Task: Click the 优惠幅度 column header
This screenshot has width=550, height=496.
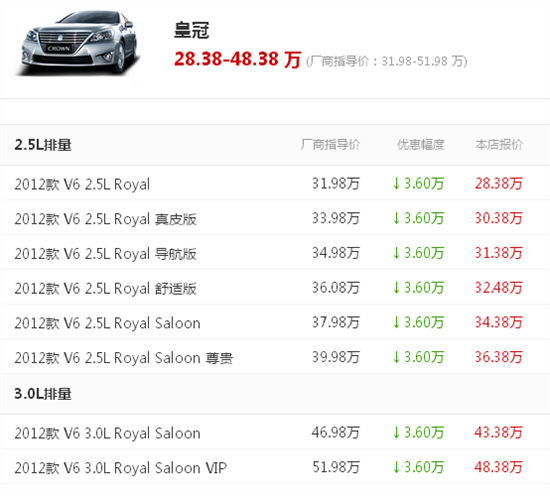Action: coord(421,145)
